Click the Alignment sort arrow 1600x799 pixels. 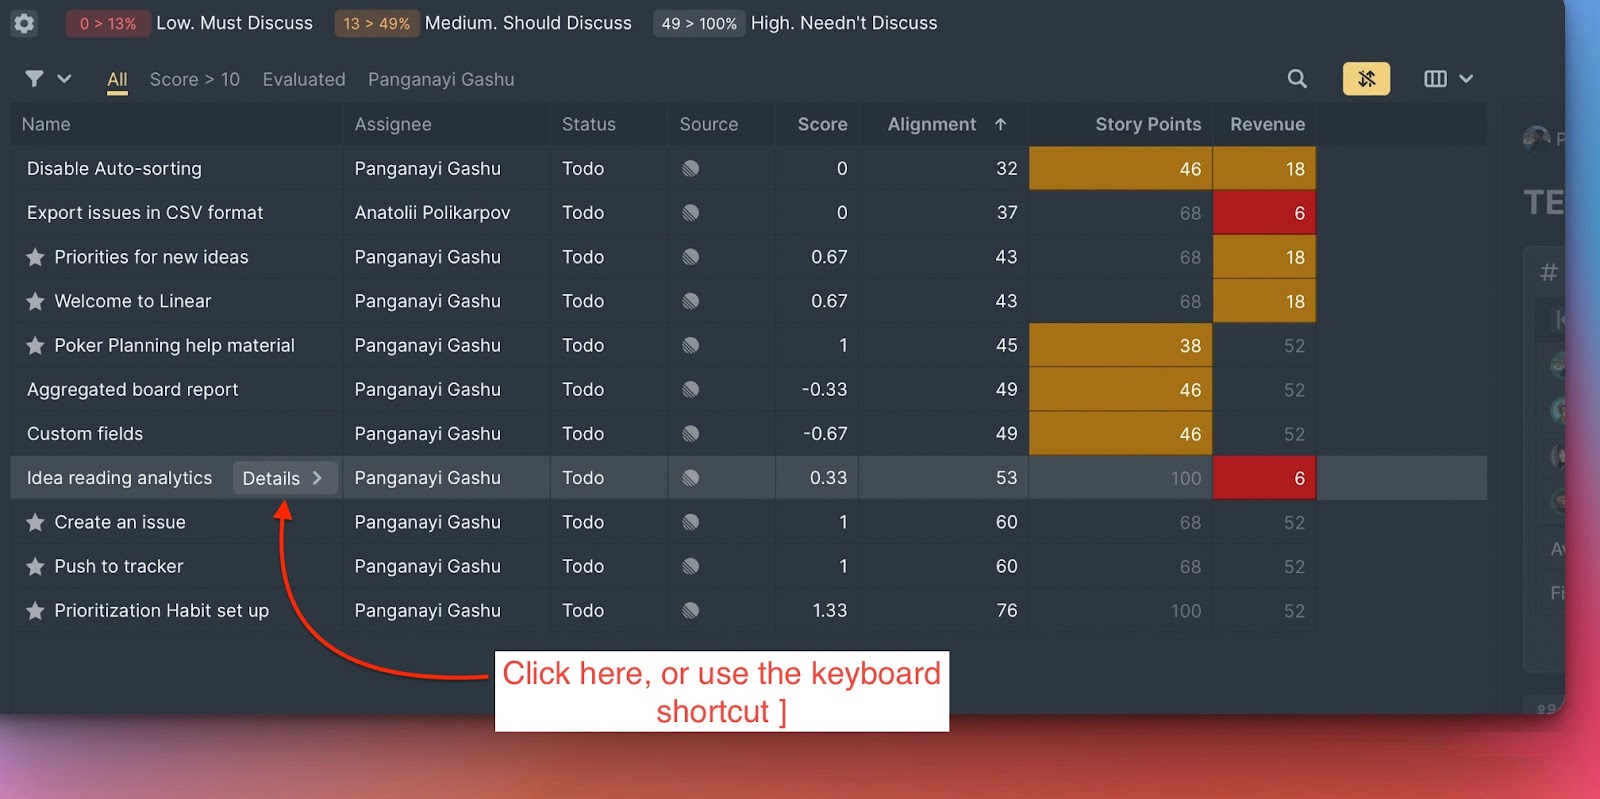click(1000, 124)
